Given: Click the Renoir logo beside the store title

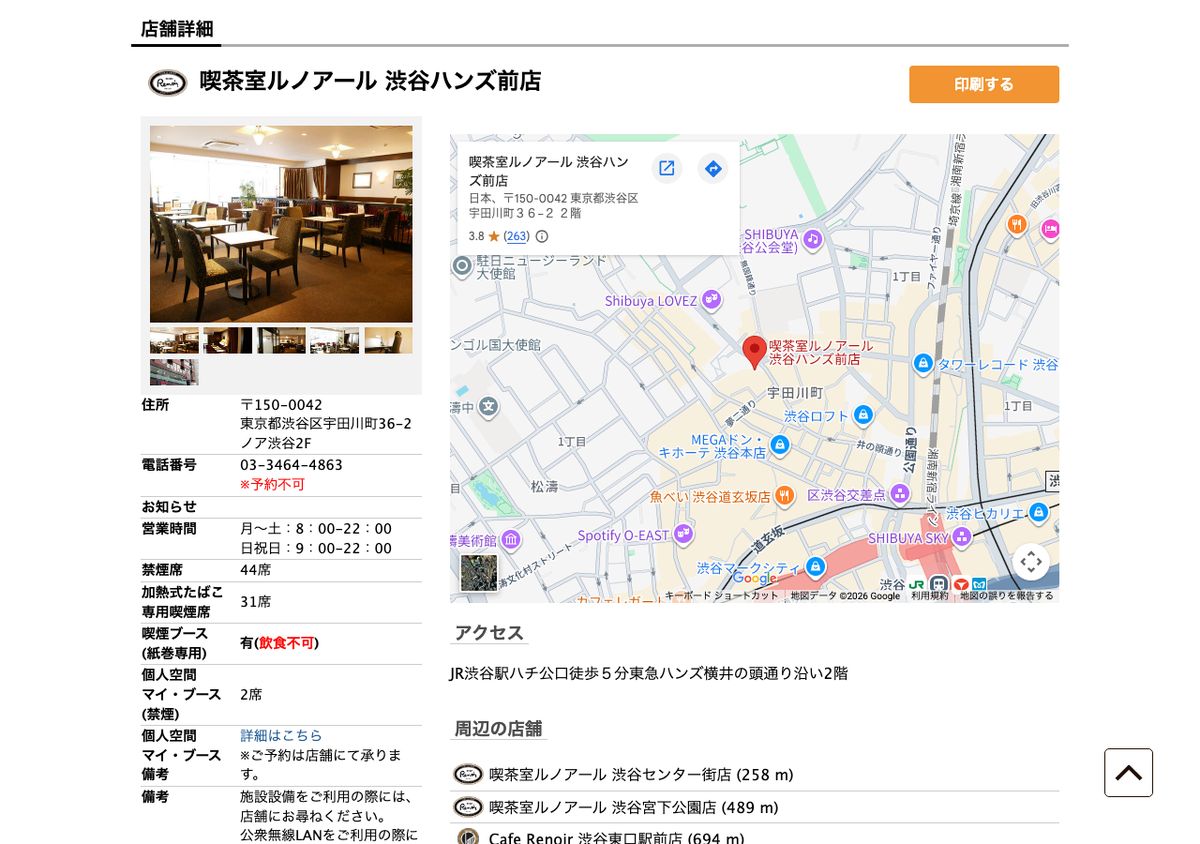Looking at the screenshot, I should 168,82.
